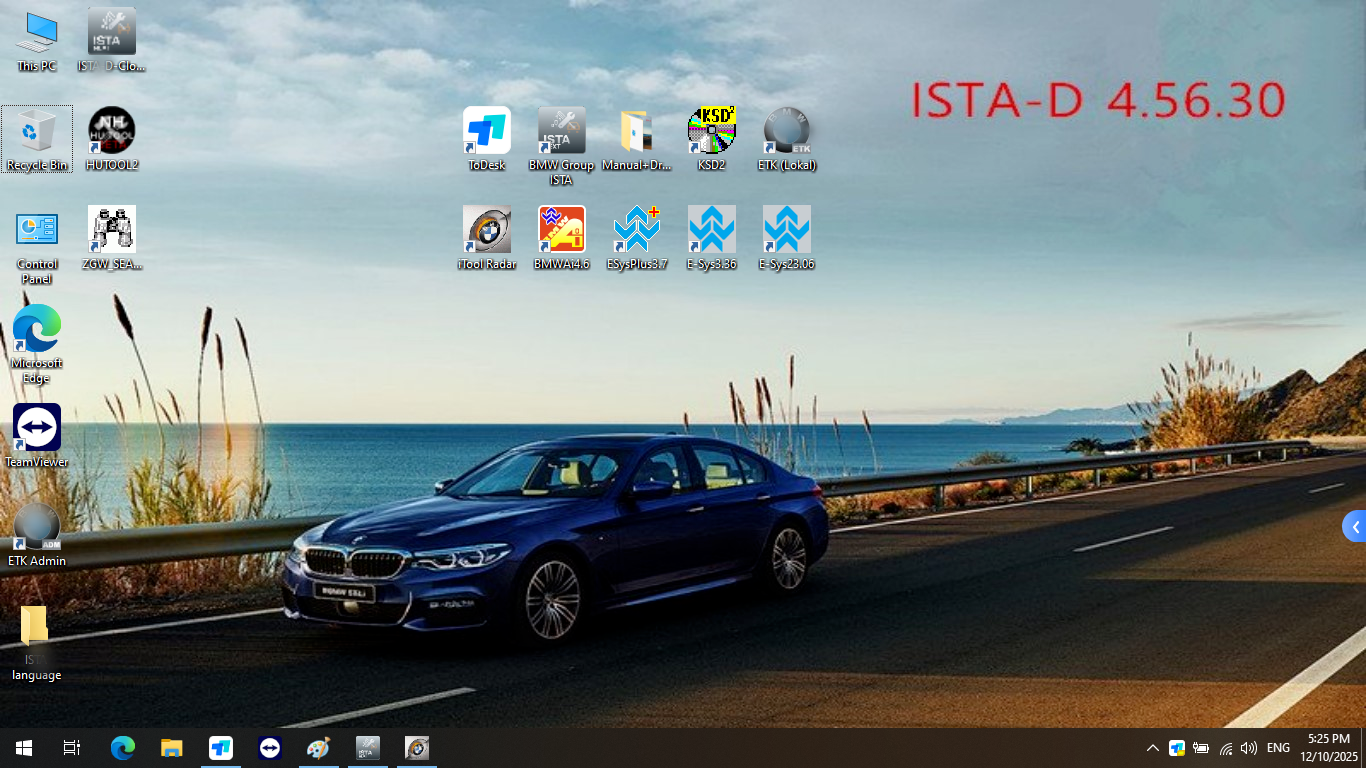
Task: Open the speaker volume control in tray
Action: point(1248,748)
